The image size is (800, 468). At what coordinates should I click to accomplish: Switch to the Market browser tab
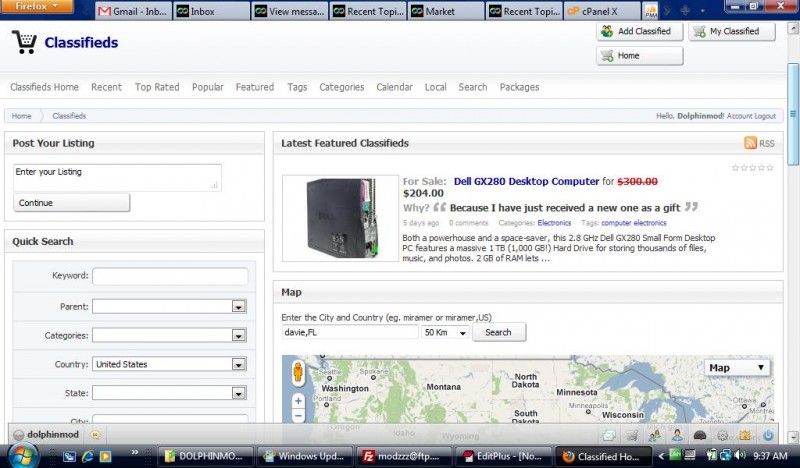446,11
